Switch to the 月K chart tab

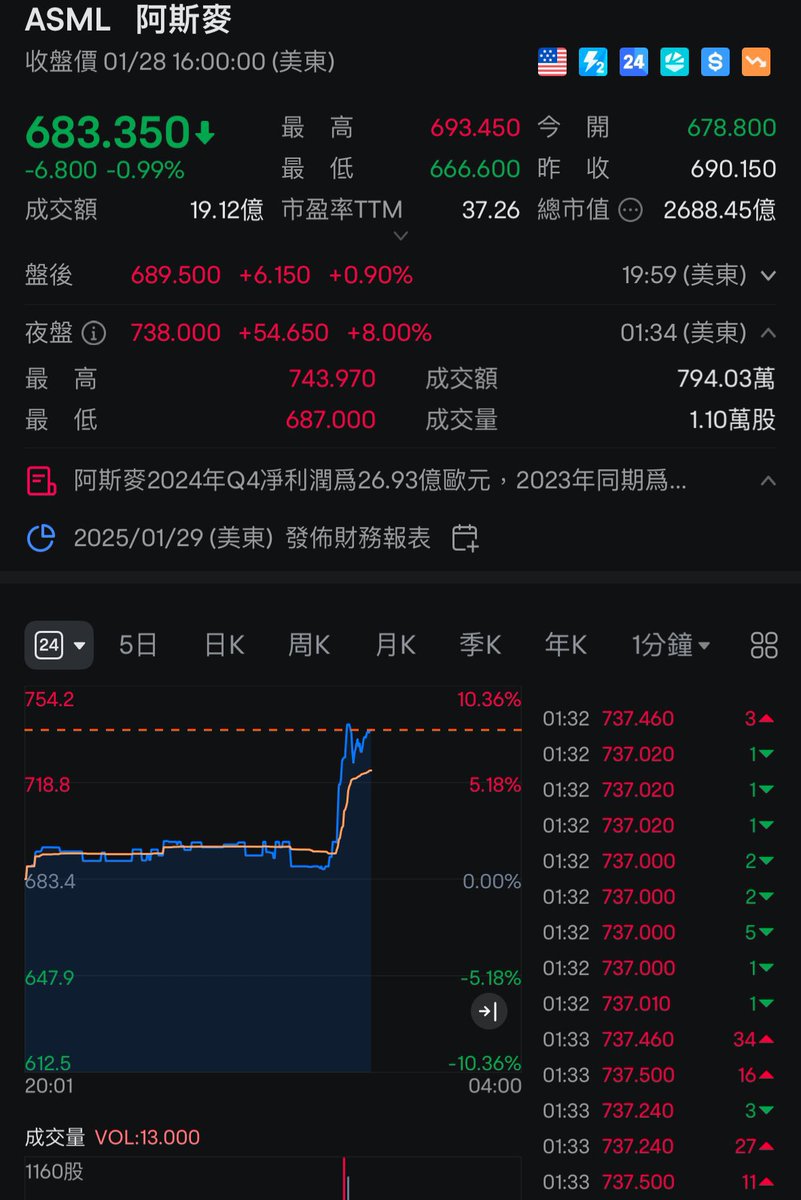395,645
